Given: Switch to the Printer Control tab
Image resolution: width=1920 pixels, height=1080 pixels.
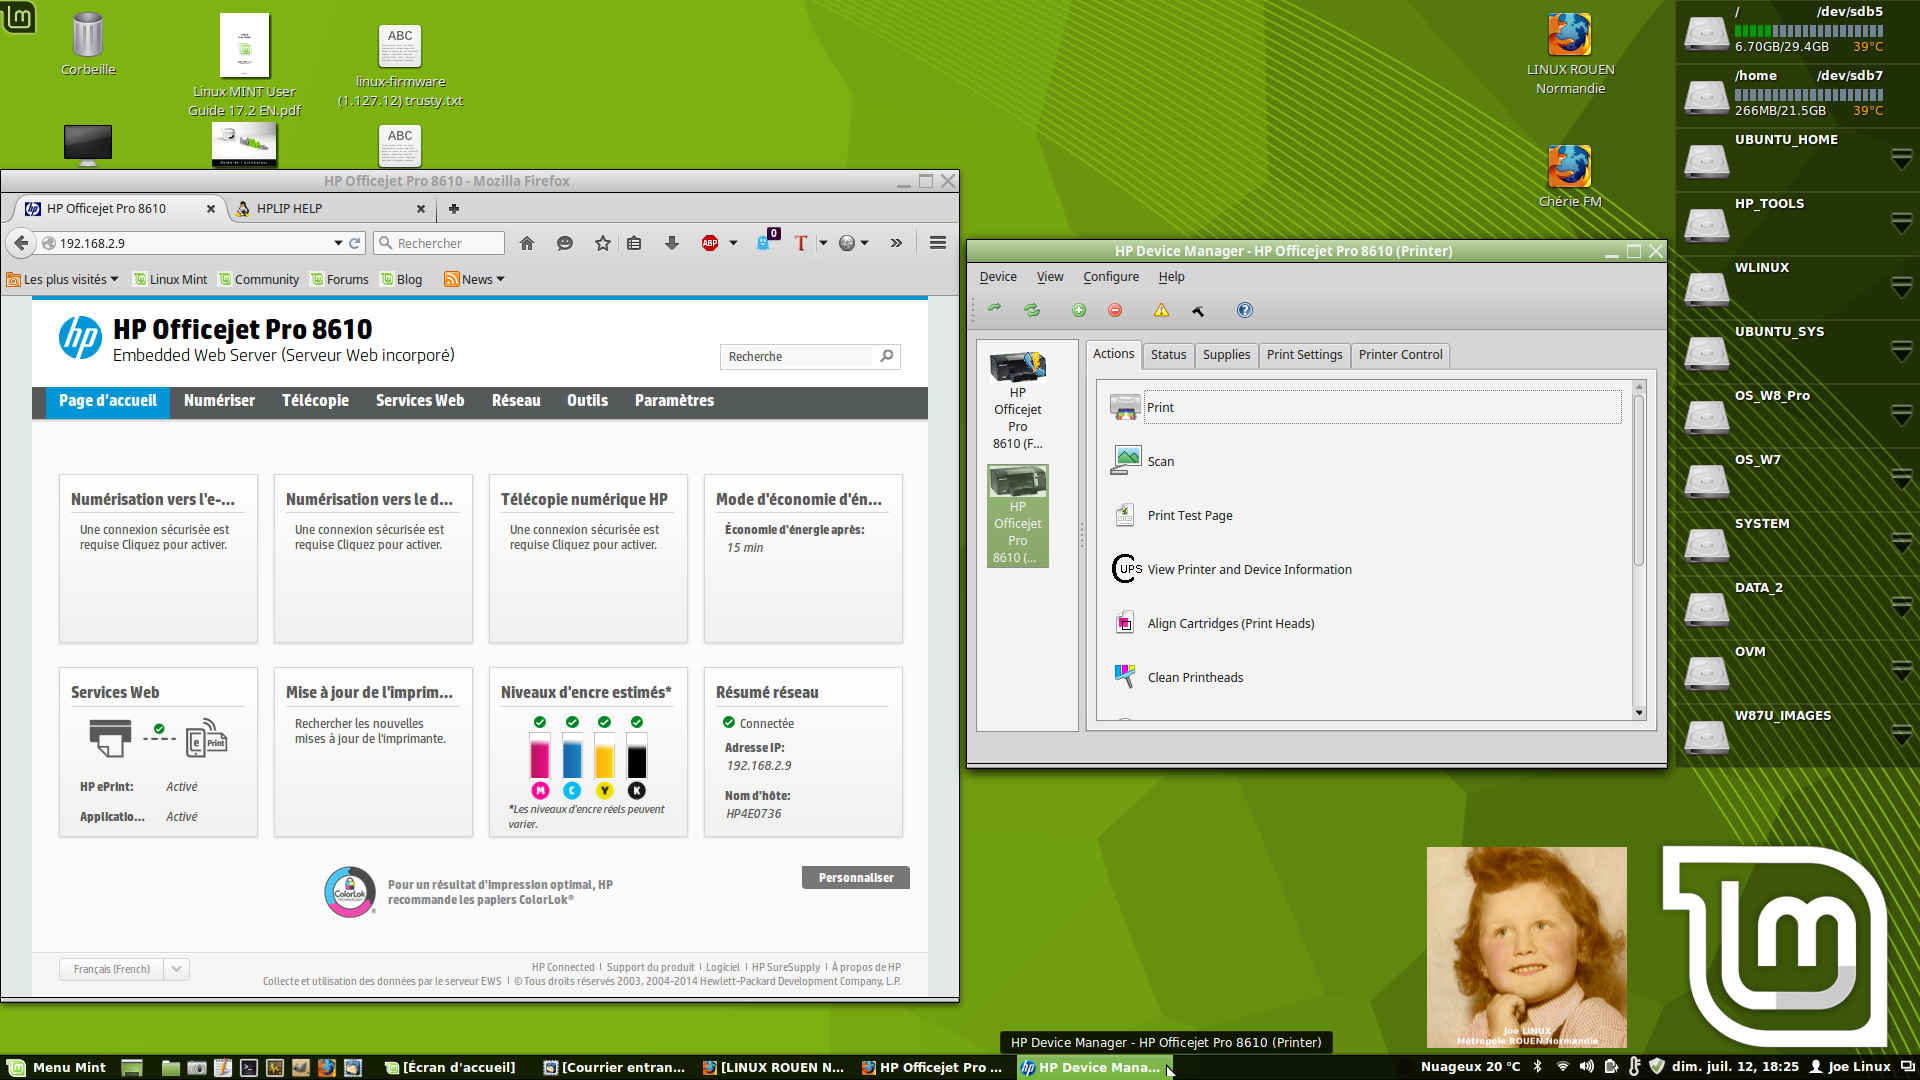Looking at the screenshot, I should (x=1400, y=355).
